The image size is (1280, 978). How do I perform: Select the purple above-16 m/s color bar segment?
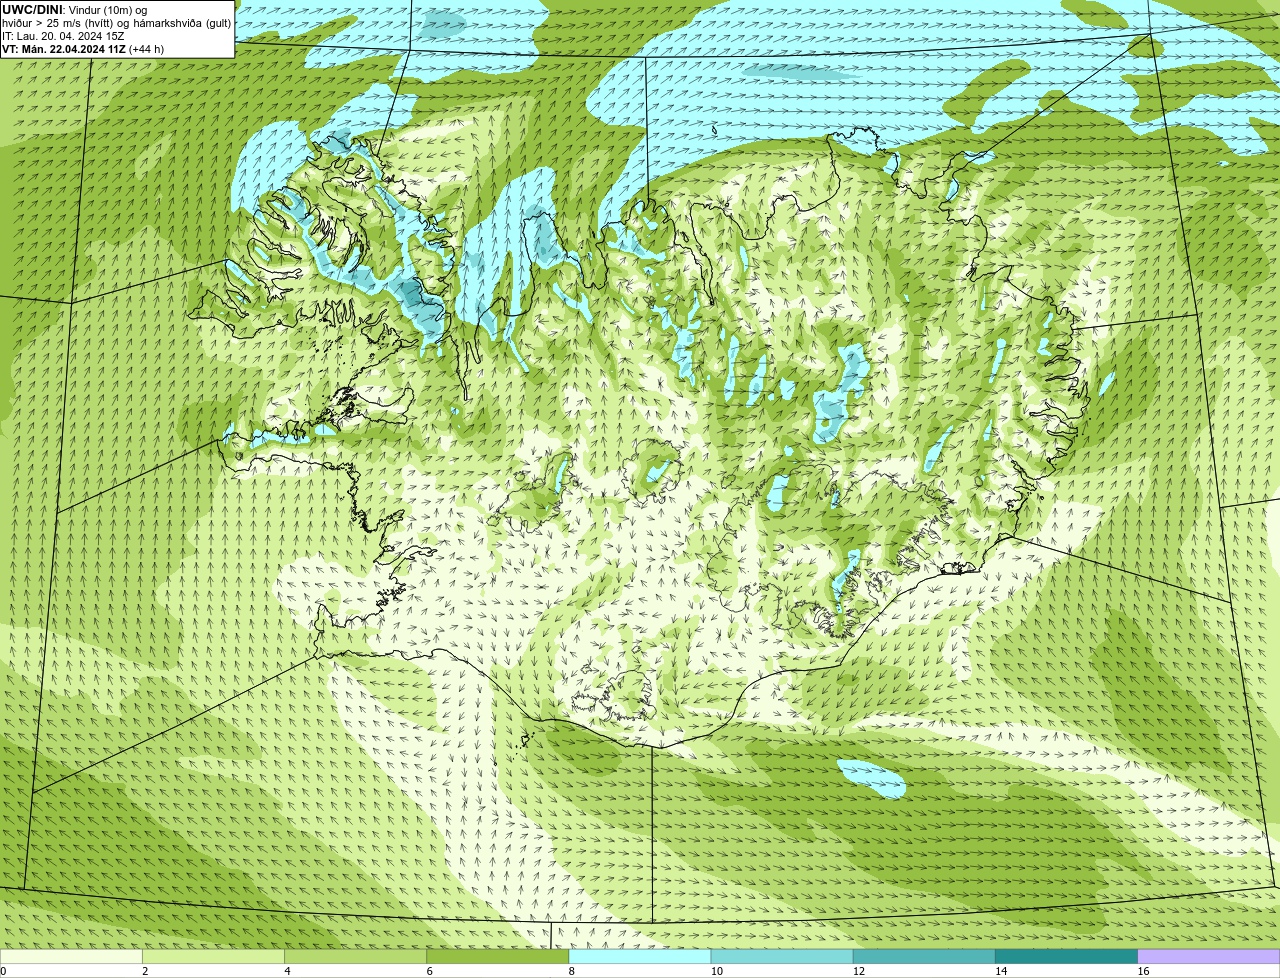pyautogui.click(x=1209, y=956)
